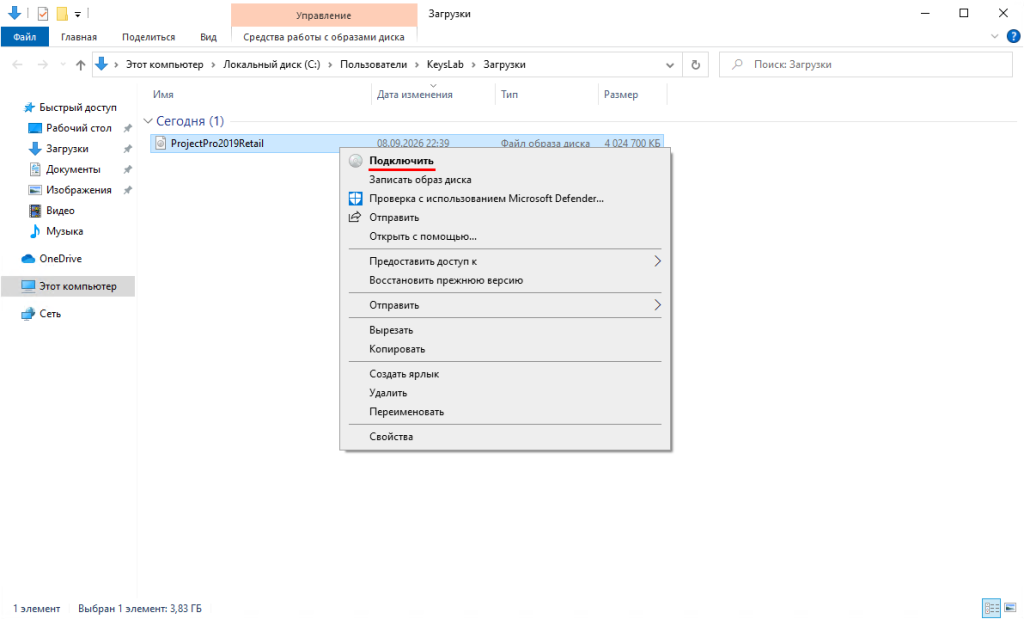Choose Записать образ диска menu item
This screenshot has width=1024, height=619.
click(x=420, y=180)
